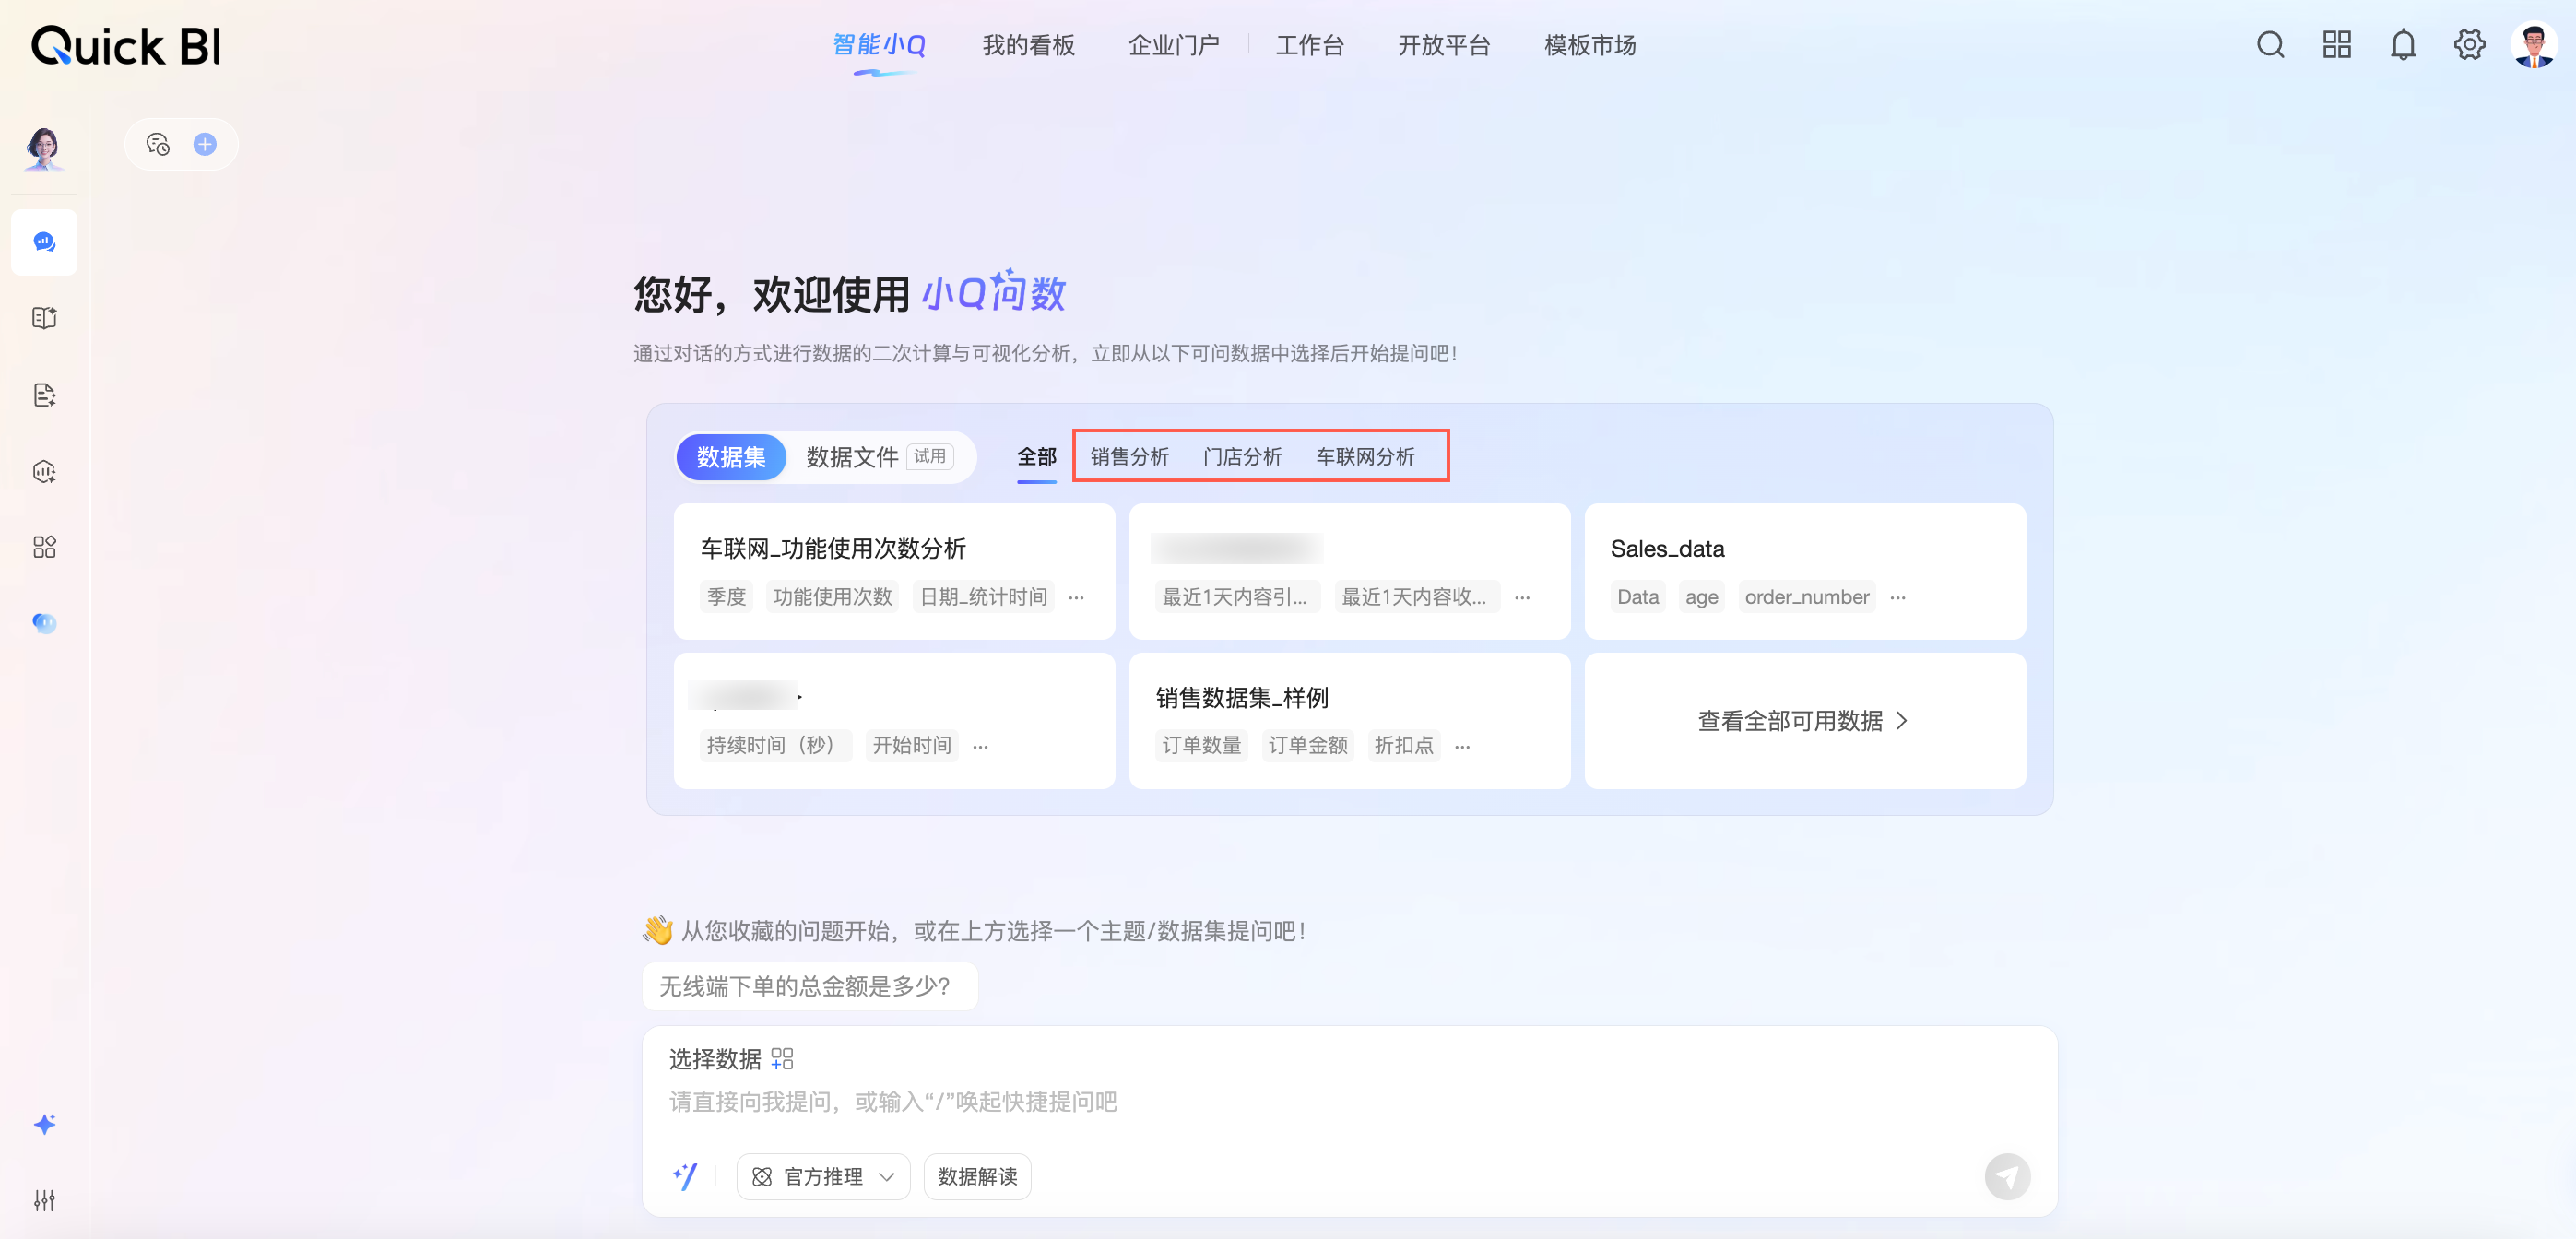Viewport: 2576px width, 1239px height.
Task: Open the 模板市场 top navigation tab
Action: point(1590,45)
